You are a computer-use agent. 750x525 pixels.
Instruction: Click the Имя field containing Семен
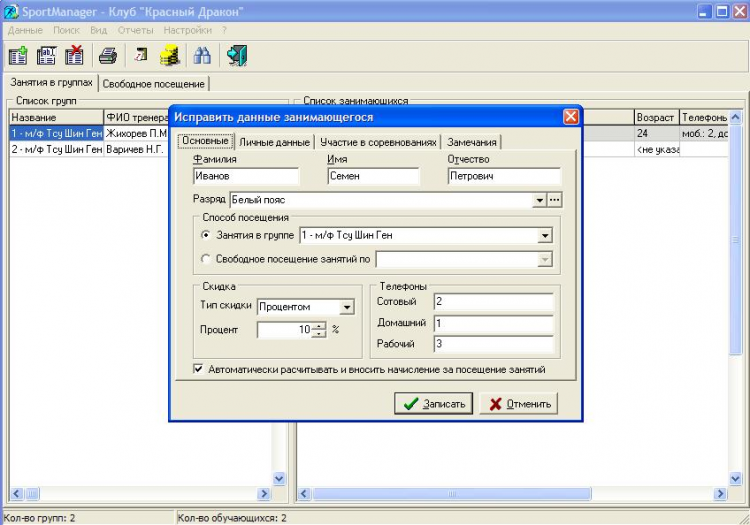[373, 176]
